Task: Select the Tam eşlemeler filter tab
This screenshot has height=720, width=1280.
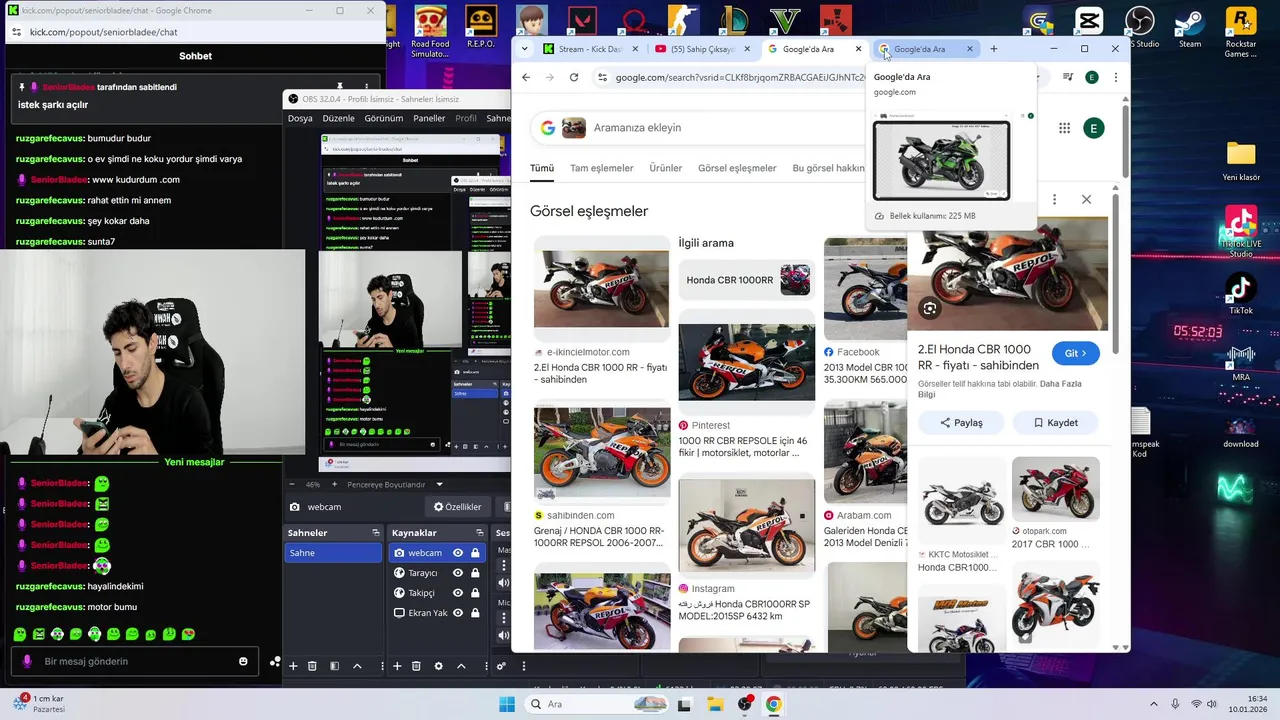Action: [x=602, y=168]
